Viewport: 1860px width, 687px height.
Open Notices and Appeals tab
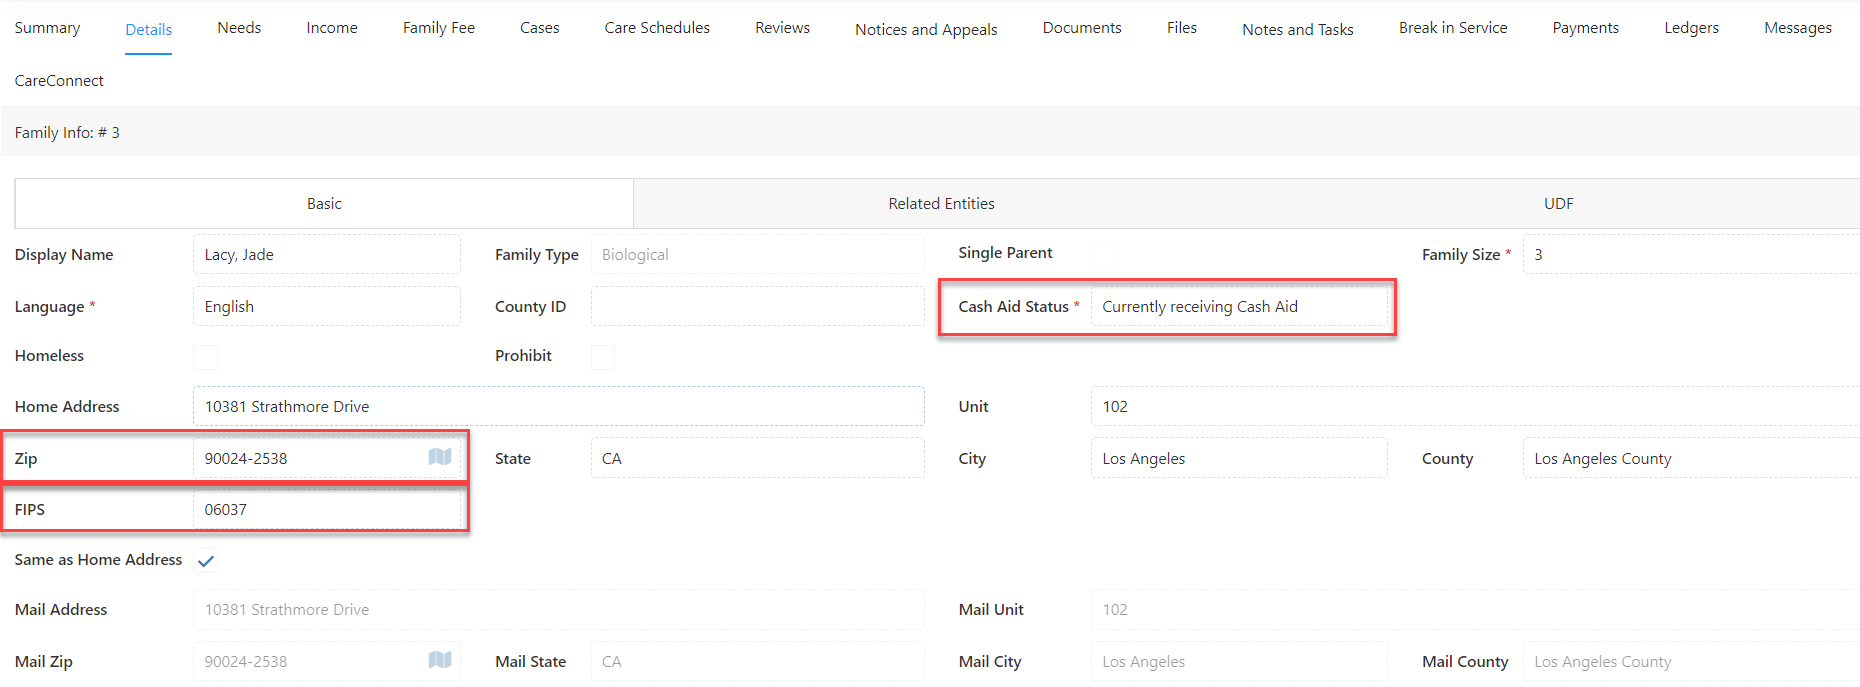[926, 30]
